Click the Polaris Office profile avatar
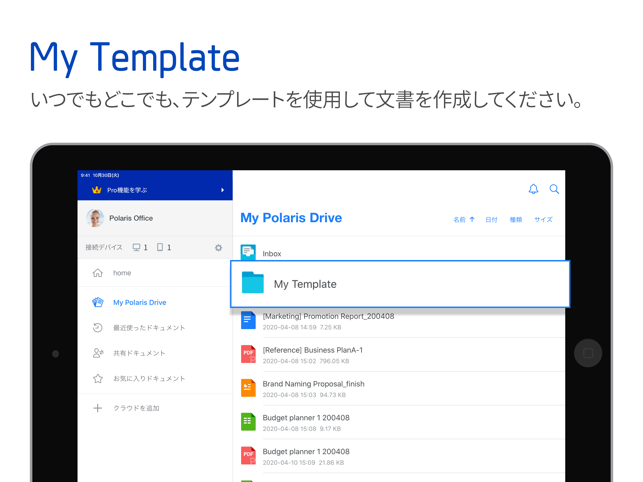 click(x=96, y=218)
